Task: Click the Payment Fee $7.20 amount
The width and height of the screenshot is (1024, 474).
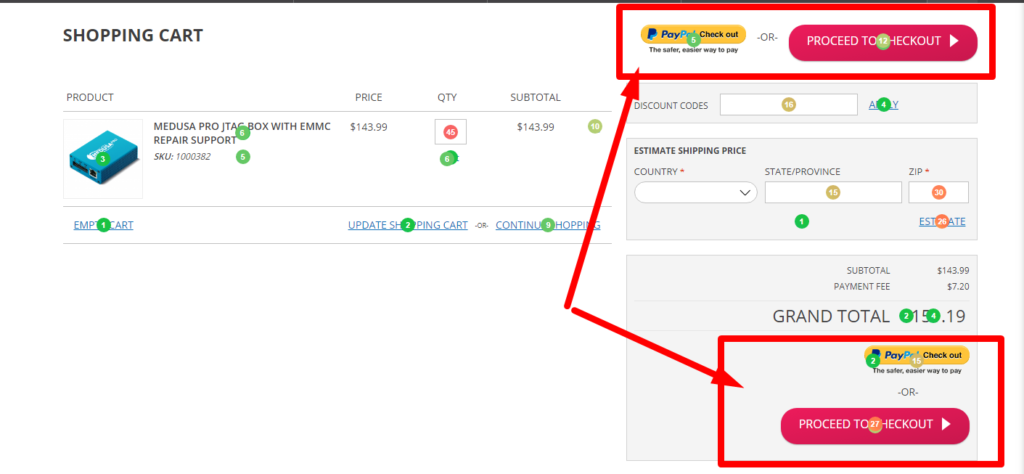Action: click(x=958, y=287)
